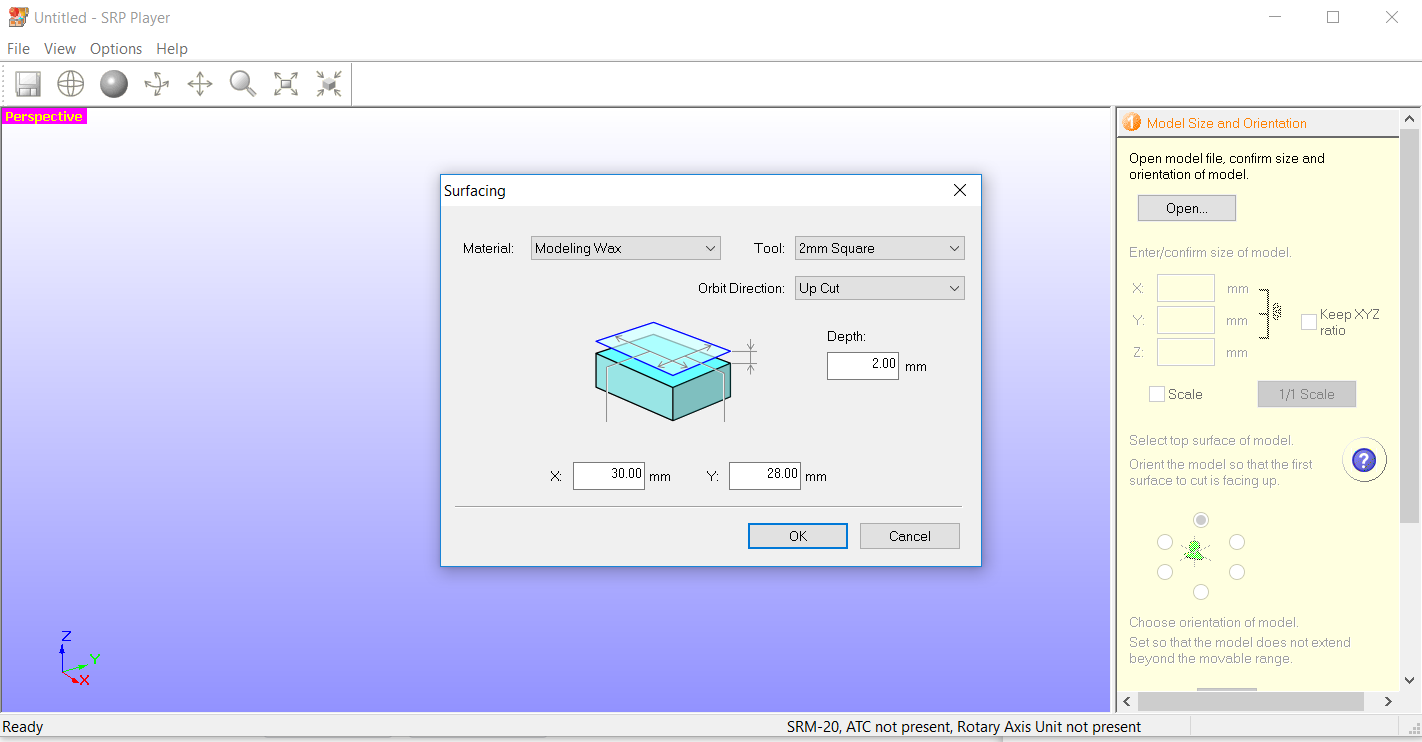
Task: Expand the Orbit Direction dropdown
Action: coord(880,288)
